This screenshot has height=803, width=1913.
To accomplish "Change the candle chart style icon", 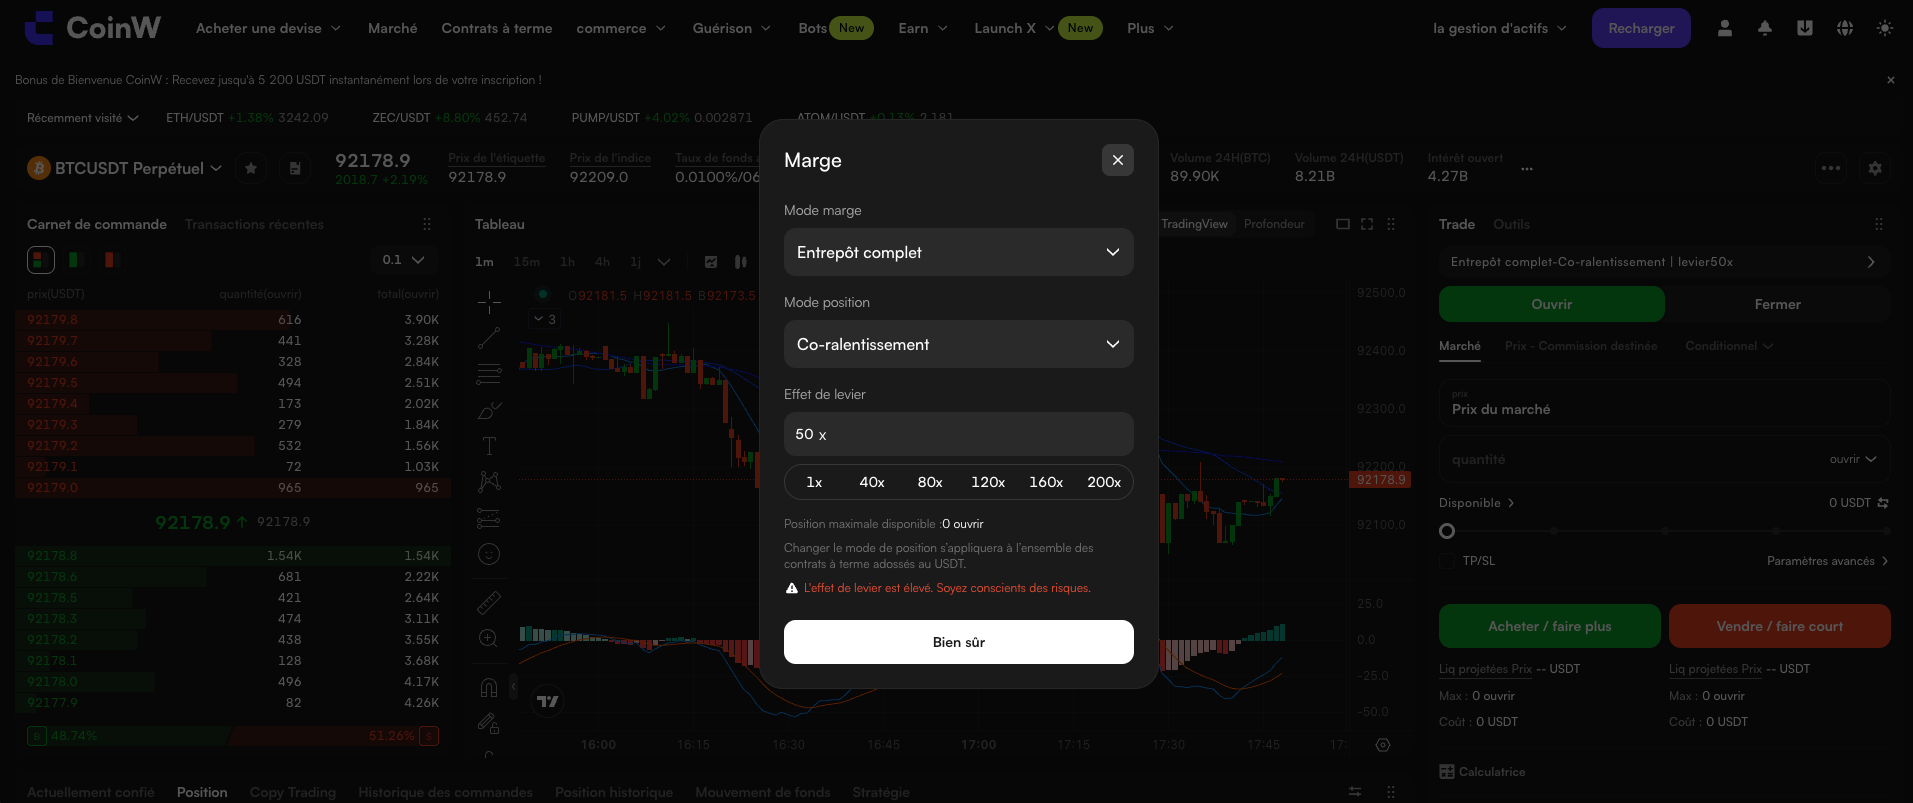I will tap(741, 262).
